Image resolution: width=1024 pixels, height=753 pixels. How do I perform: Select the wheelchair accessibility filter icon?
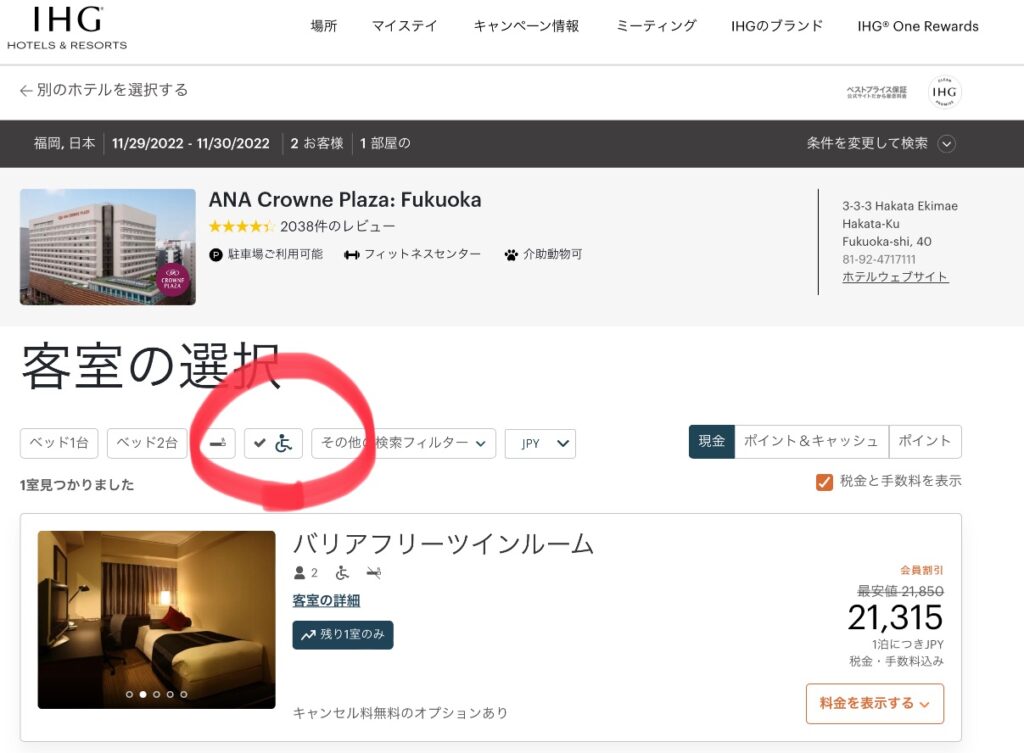click(273, 443)
